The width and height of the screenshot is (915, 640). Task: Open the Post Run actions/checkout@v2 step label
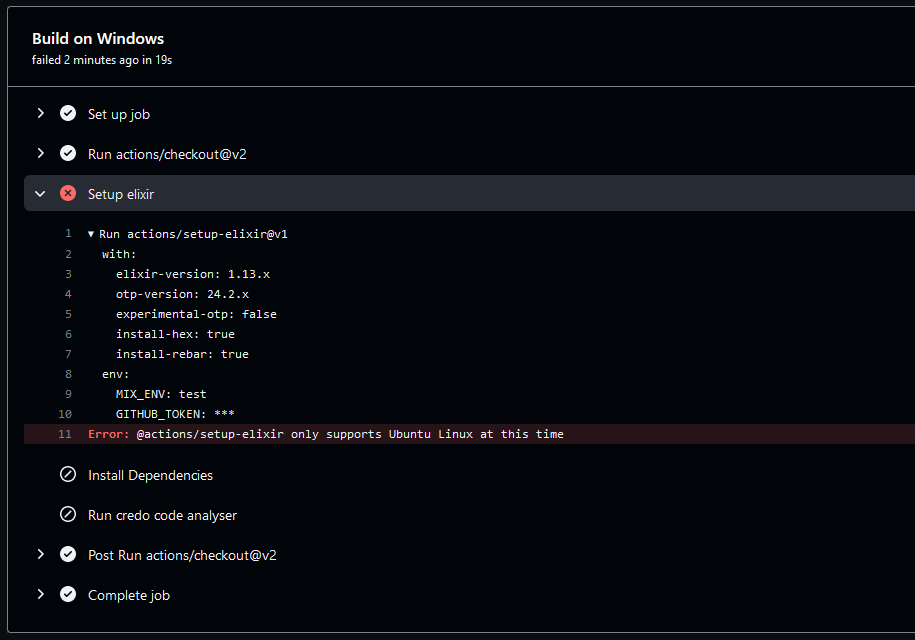tap(182, 555)
